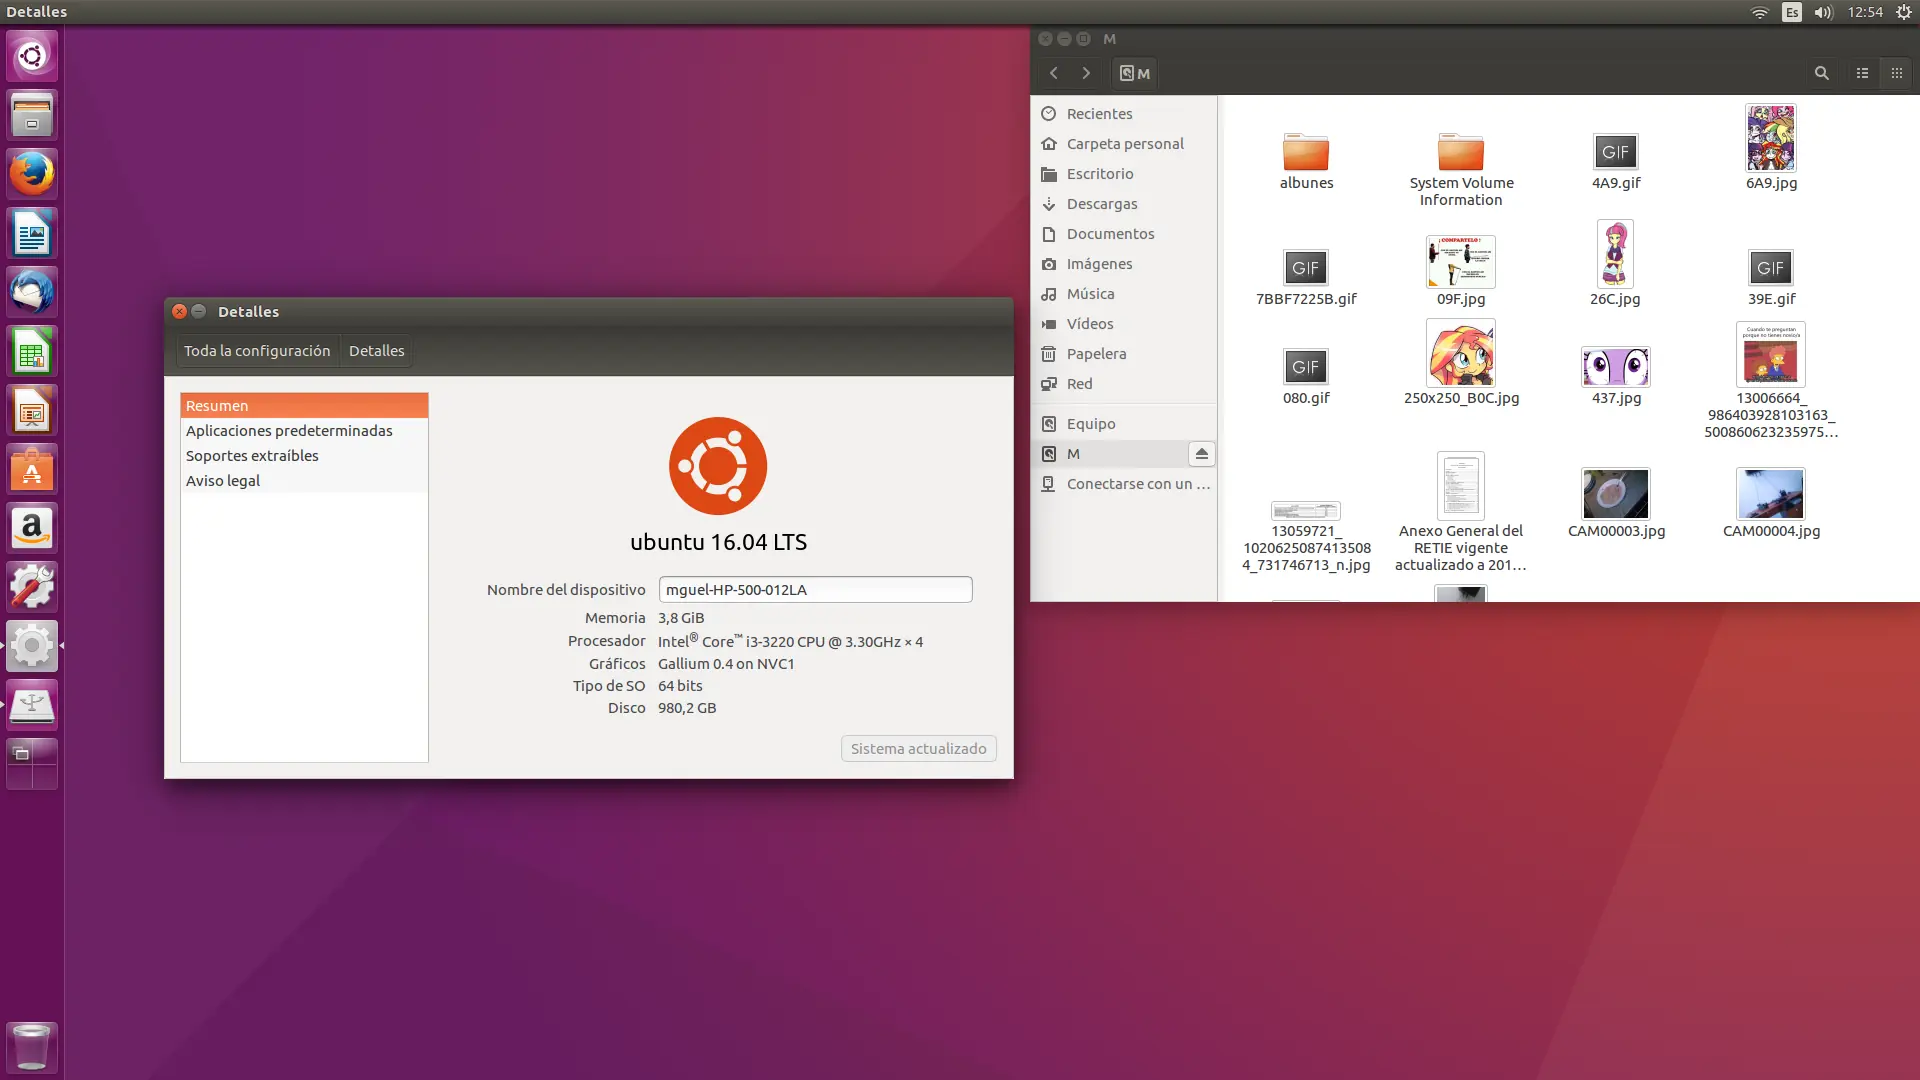Select the CAM00003.jpg thumbnail

(1615, 495)
